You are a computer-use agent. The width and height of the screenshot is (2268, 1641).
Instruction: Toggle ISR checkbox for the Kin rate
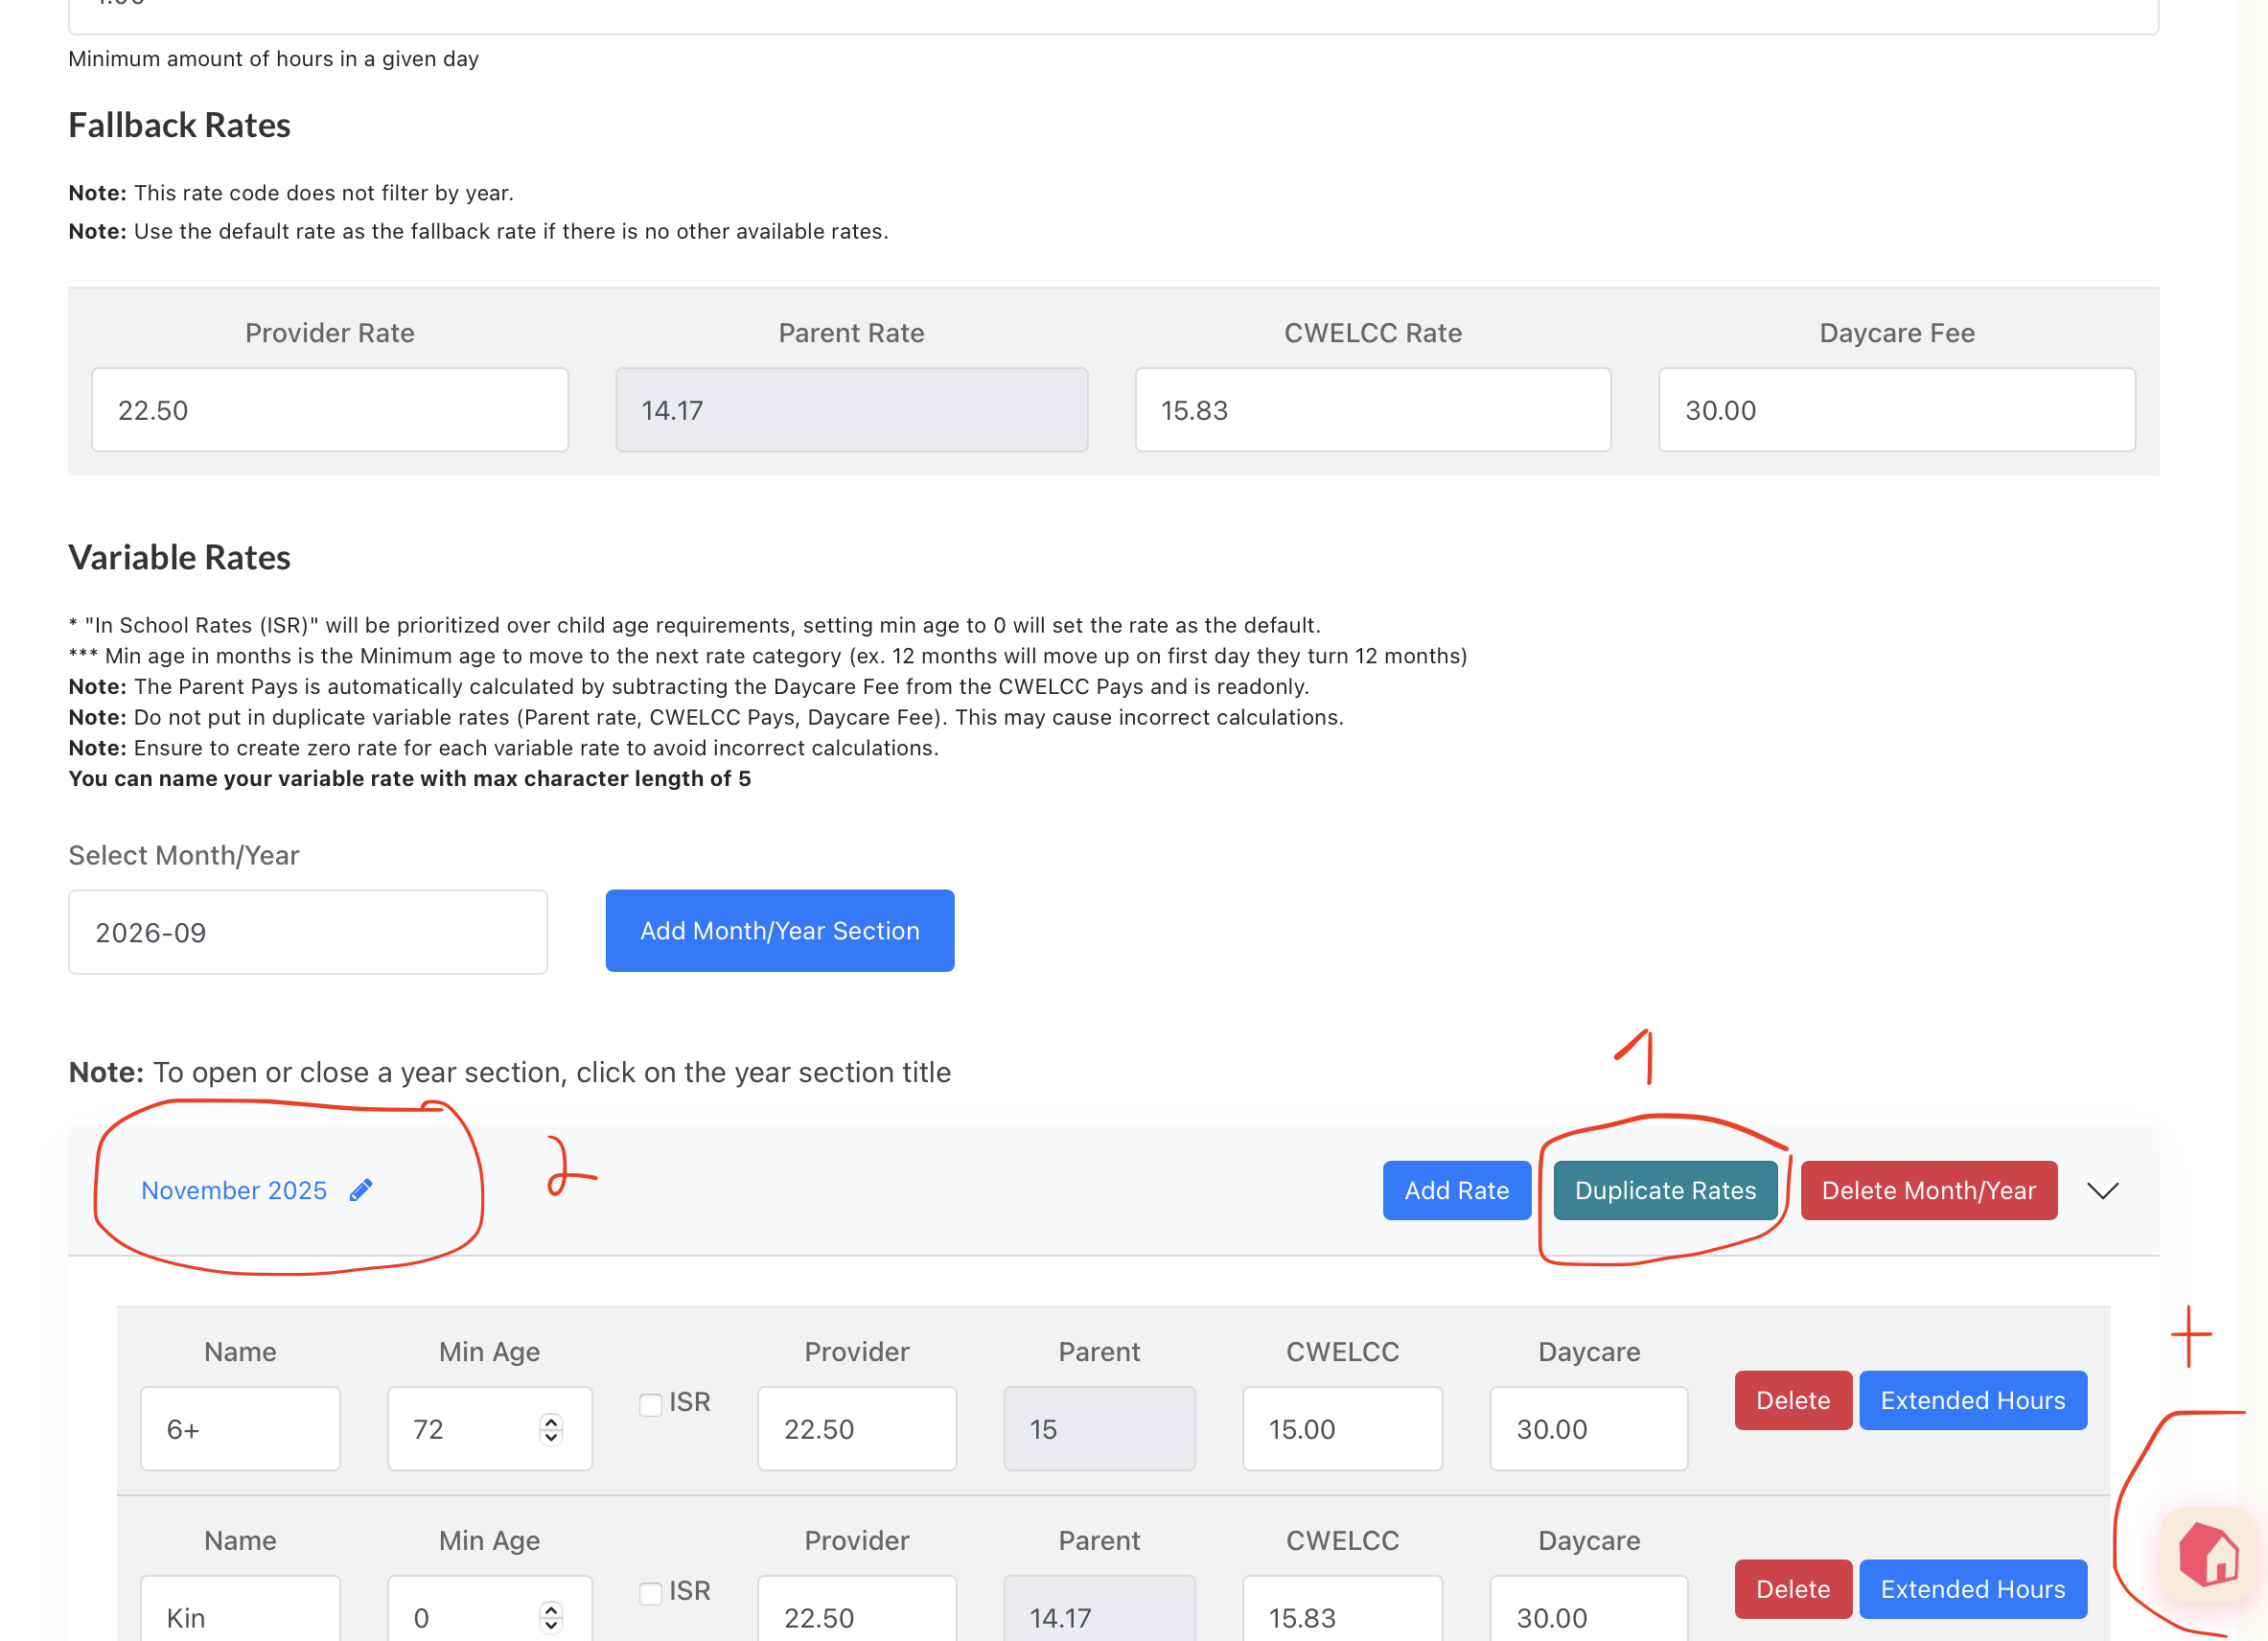click(651, 1593)
